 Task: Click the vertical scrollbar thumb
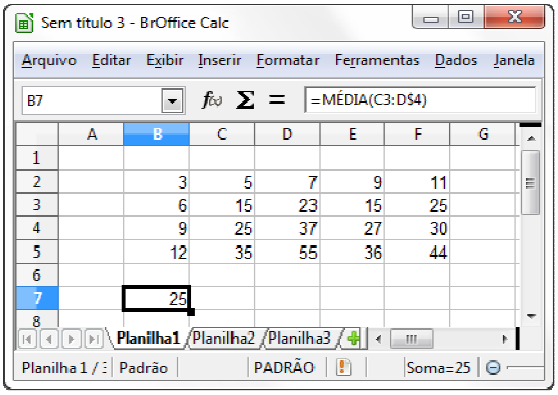pos(531,183)
